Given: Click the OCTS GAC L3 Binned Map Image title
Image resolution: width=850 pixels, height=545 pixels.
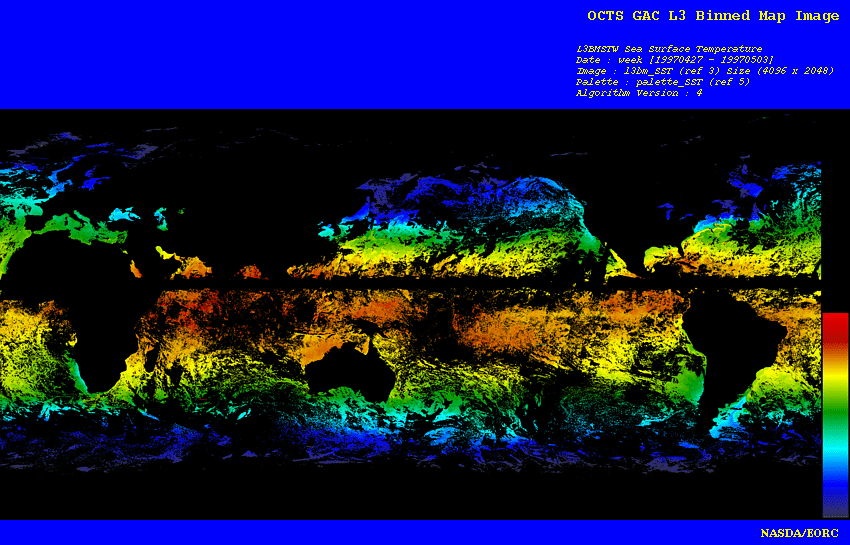Looking at the screenshot, I should point(713,16).
